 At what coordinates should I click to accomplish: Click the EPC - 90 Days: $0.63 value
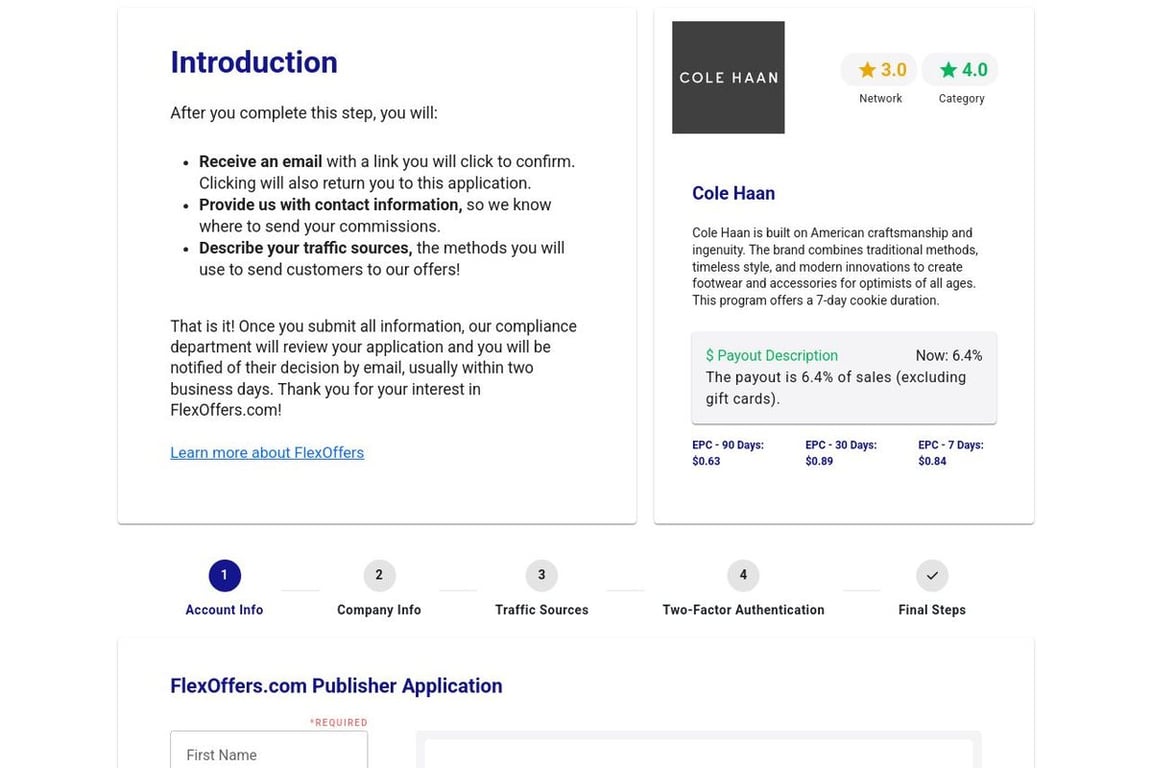(x=728, y=453)
